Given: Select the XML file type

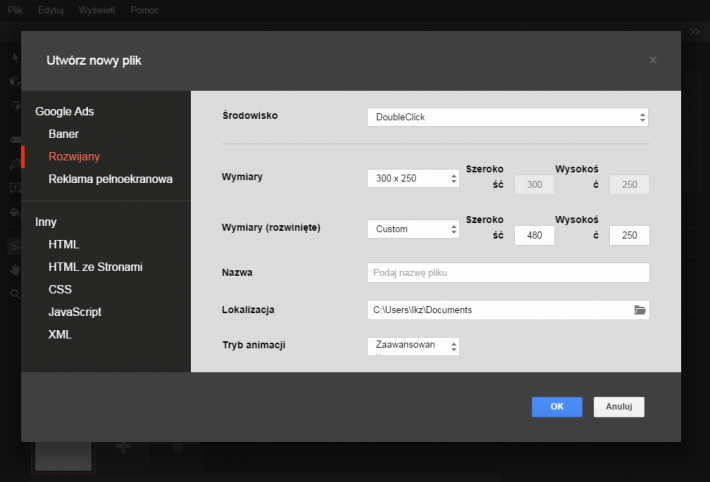Looking at the screenshot, I should pyautogui.click(x=60, y=335).
